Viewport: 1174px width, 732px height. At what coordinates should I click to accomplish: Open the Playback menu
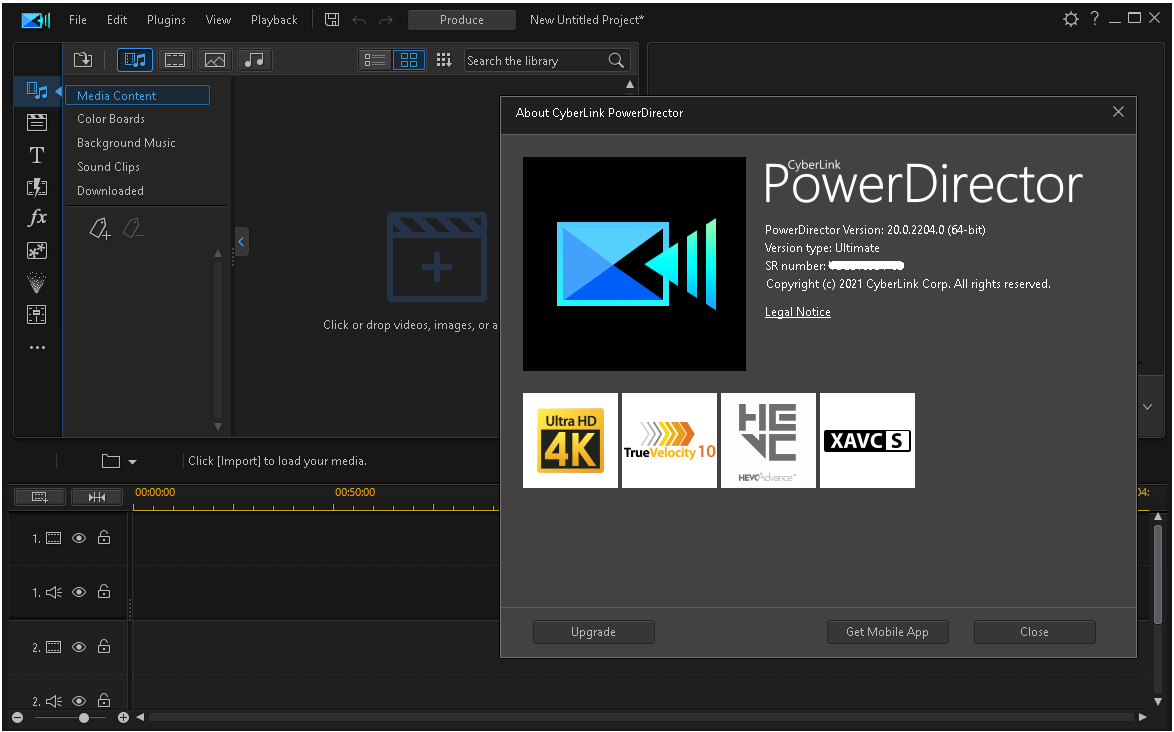pyautogui.click(x=274, y=20)
